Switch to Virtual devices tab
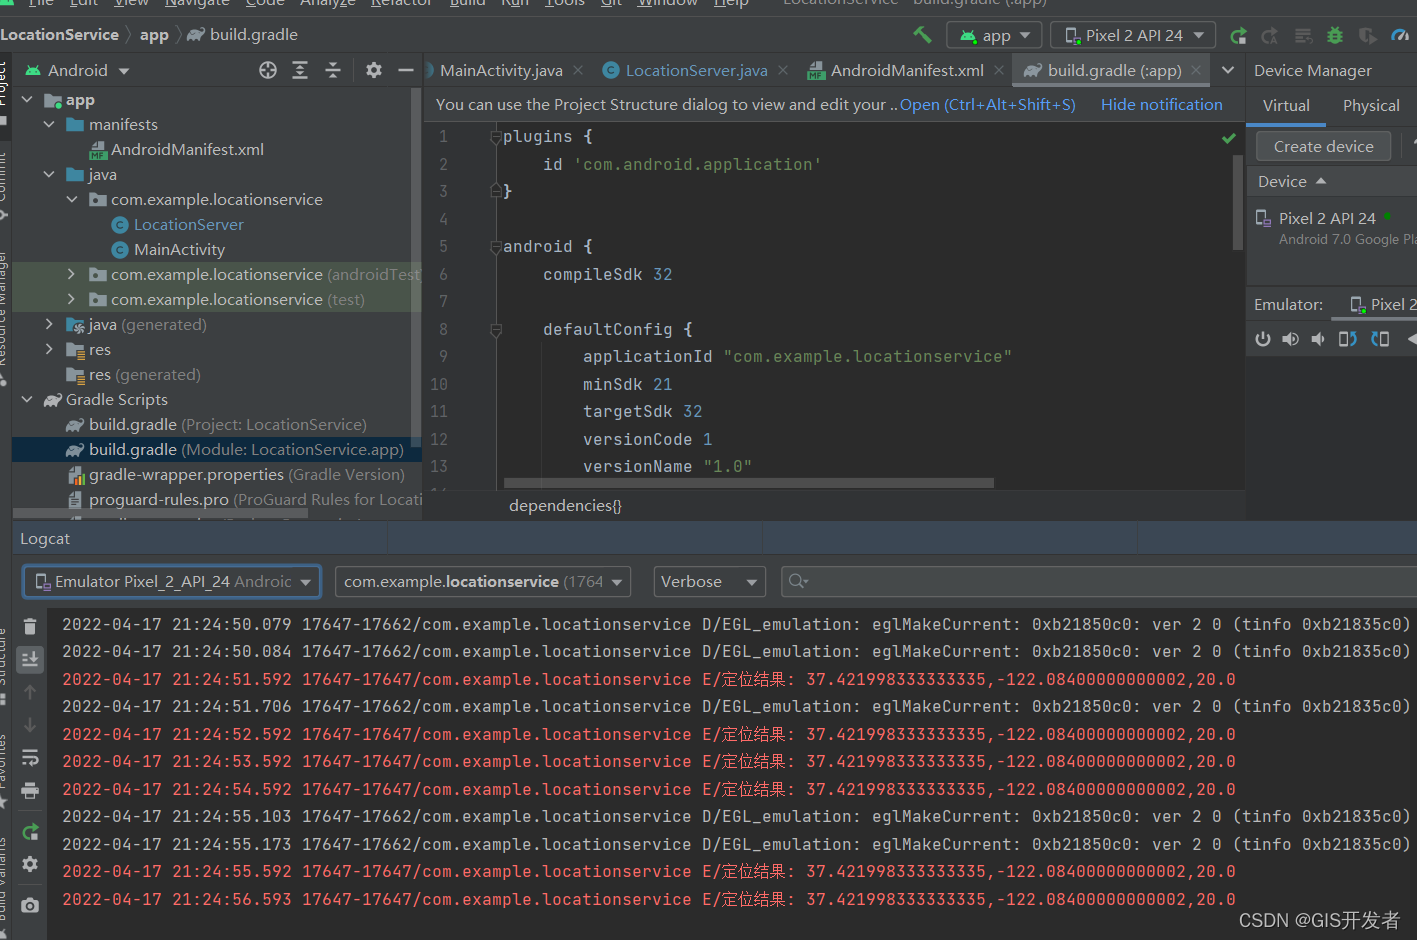This screenshot has height=940, width=1417. 1286,105
